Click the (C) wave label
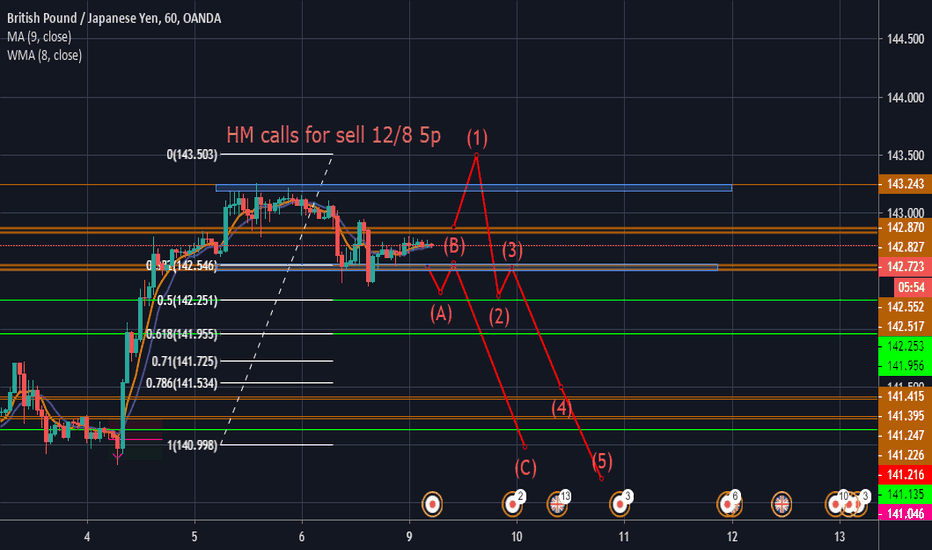932x550 pixels. [525, 467]
